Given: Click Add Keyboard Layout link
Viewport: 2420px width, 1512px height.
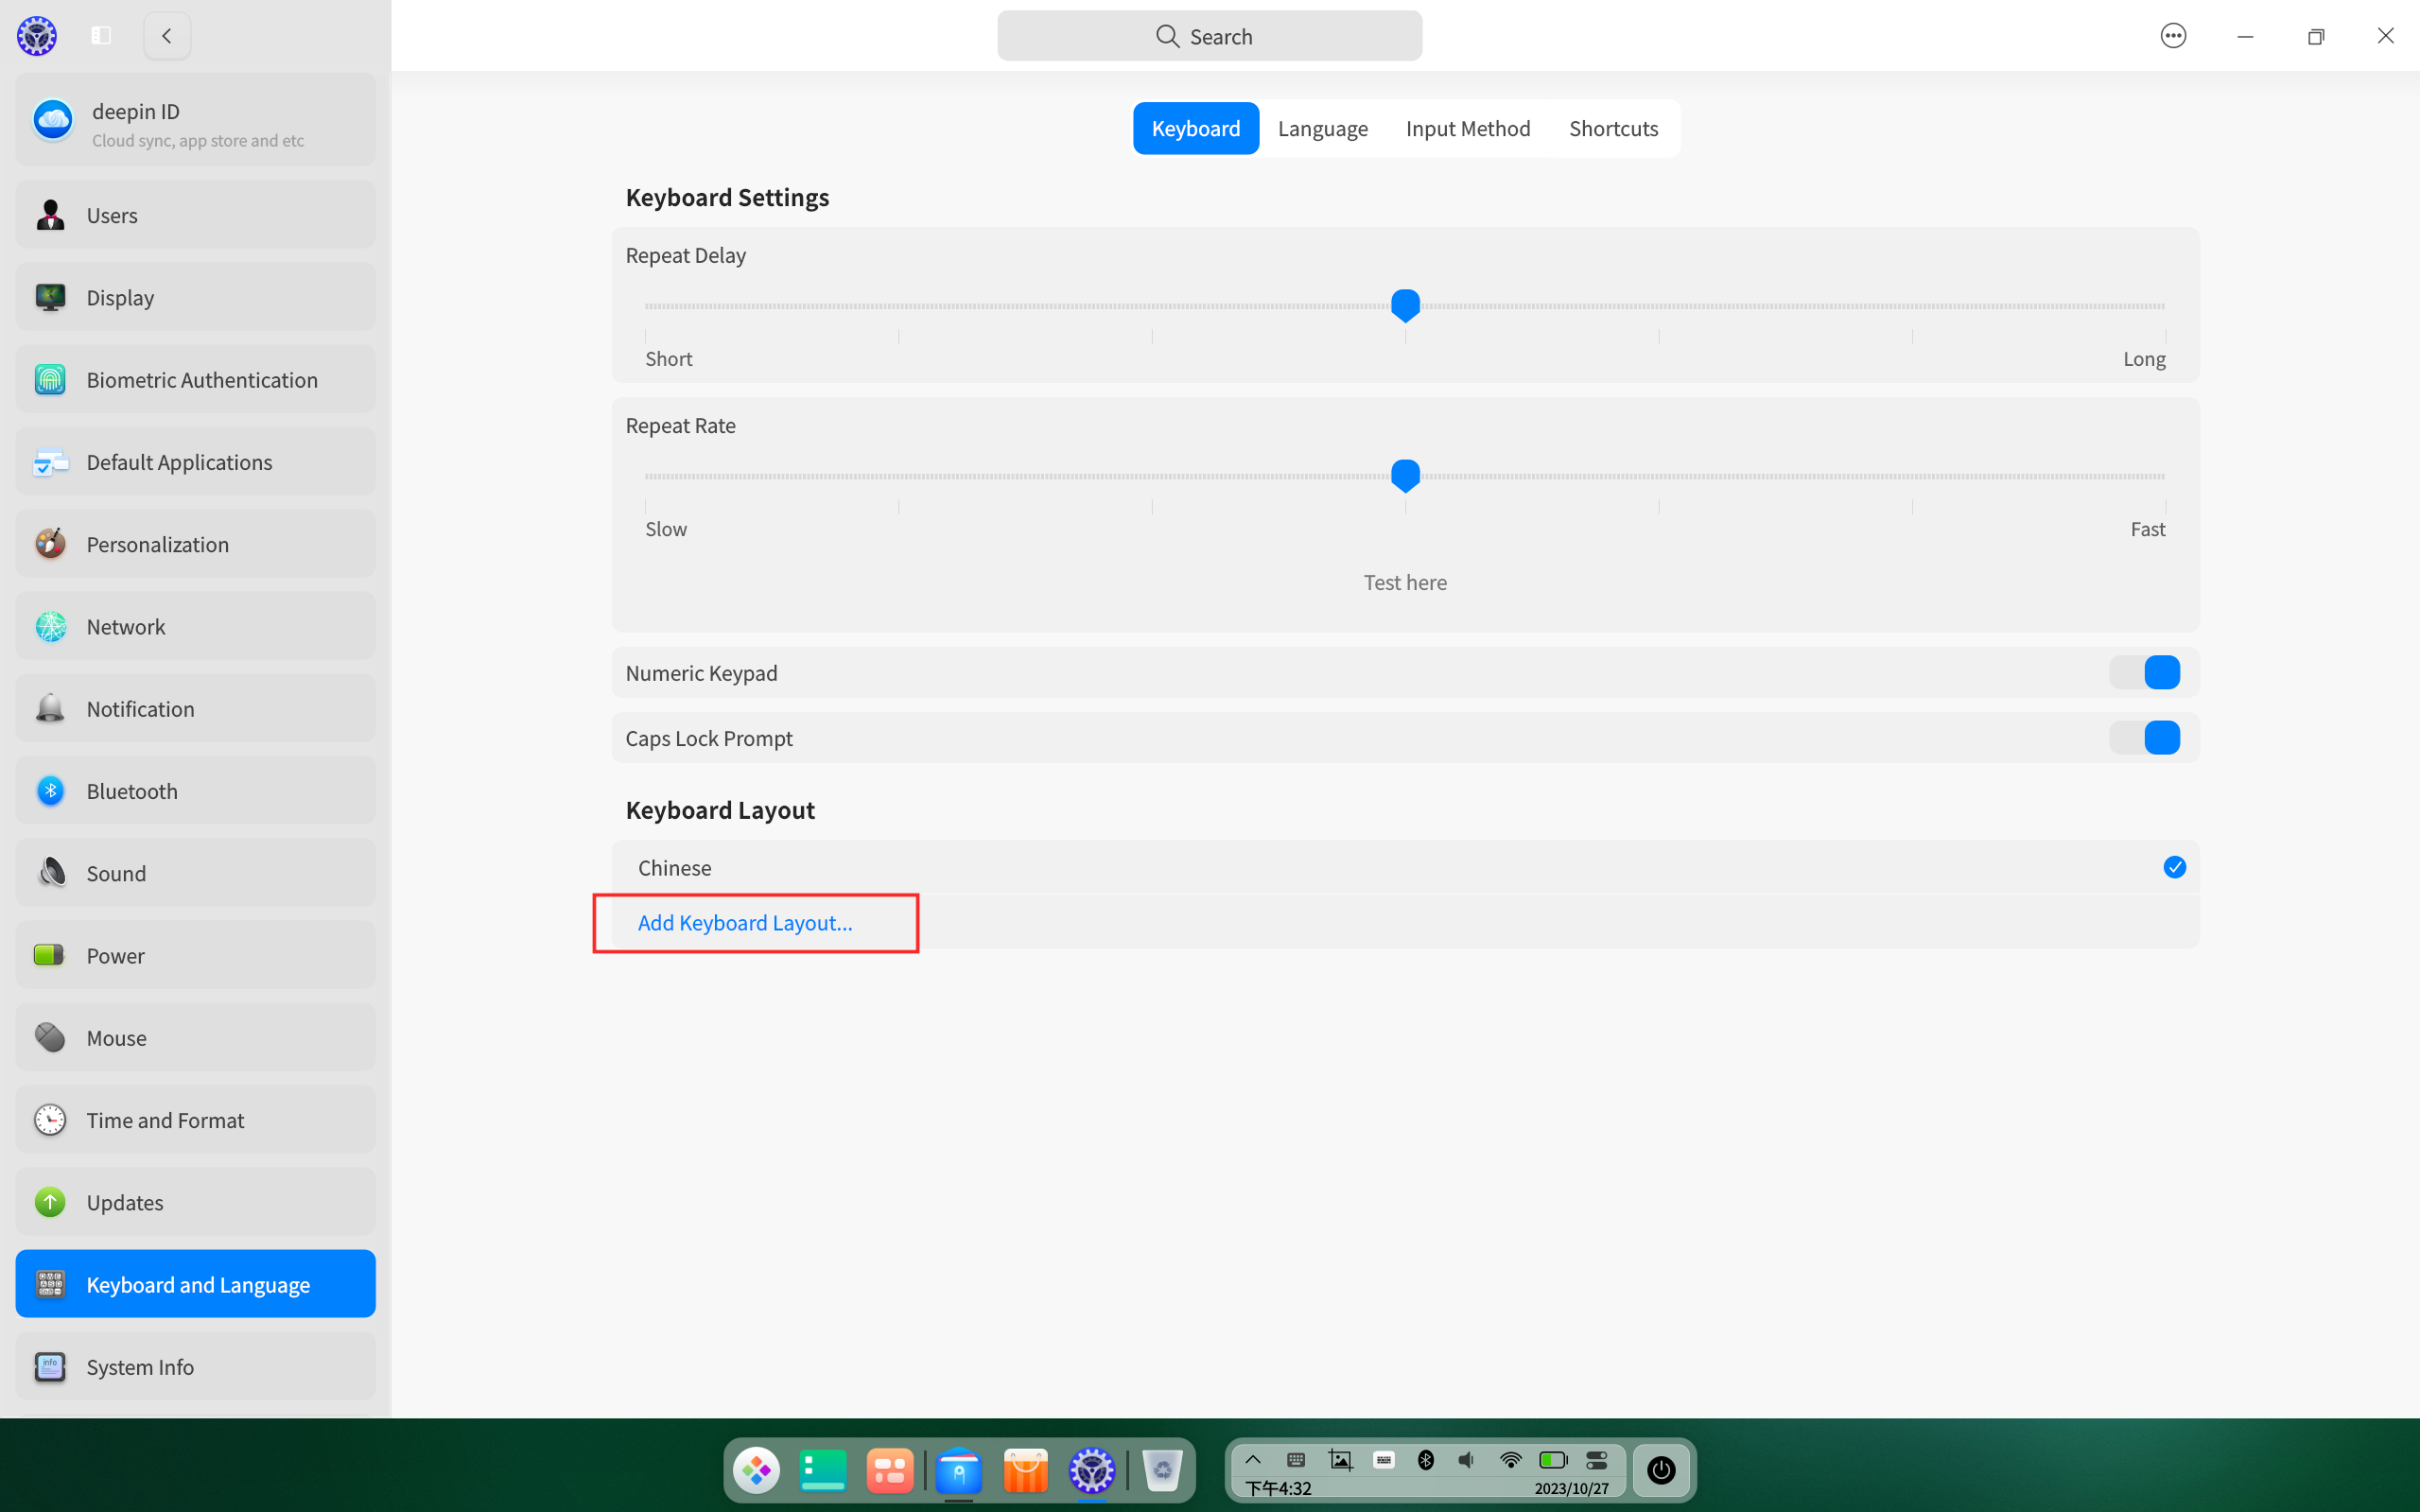Looking at the screenshot, I should point(744,922).
